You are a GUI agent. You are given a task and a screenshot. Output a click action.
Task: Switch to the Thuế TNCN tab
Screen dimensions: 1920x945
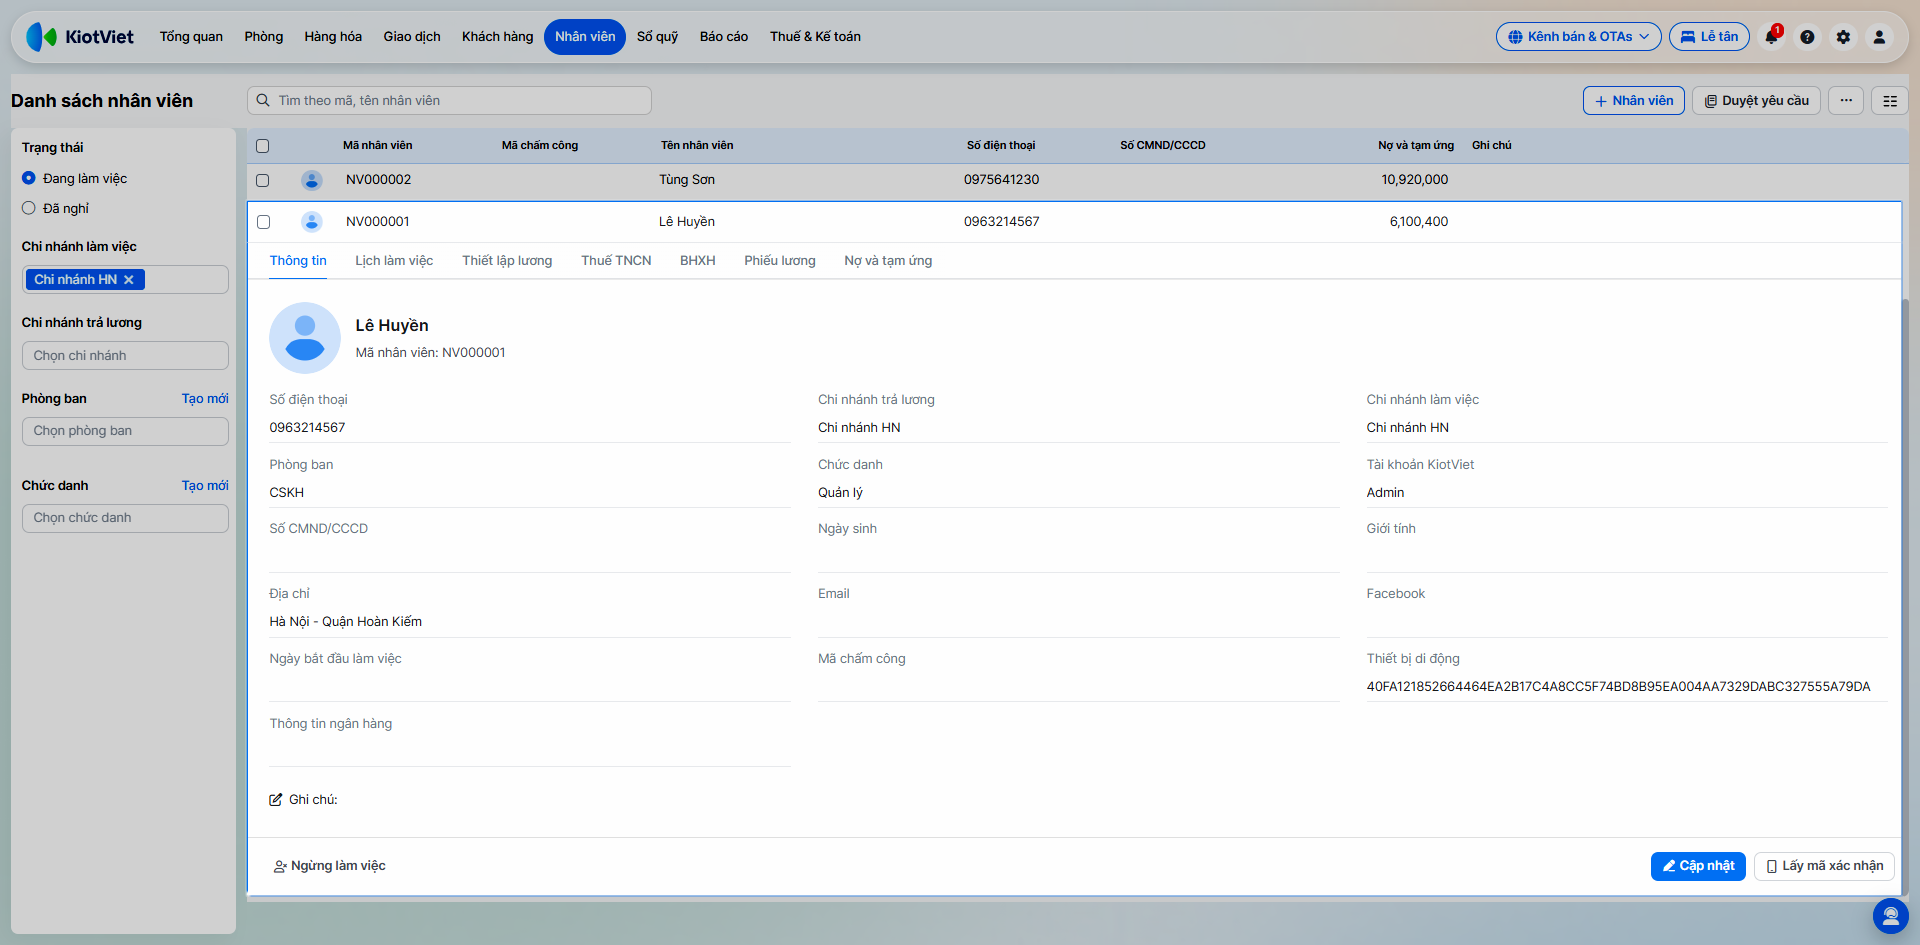(x=616, y=261)
